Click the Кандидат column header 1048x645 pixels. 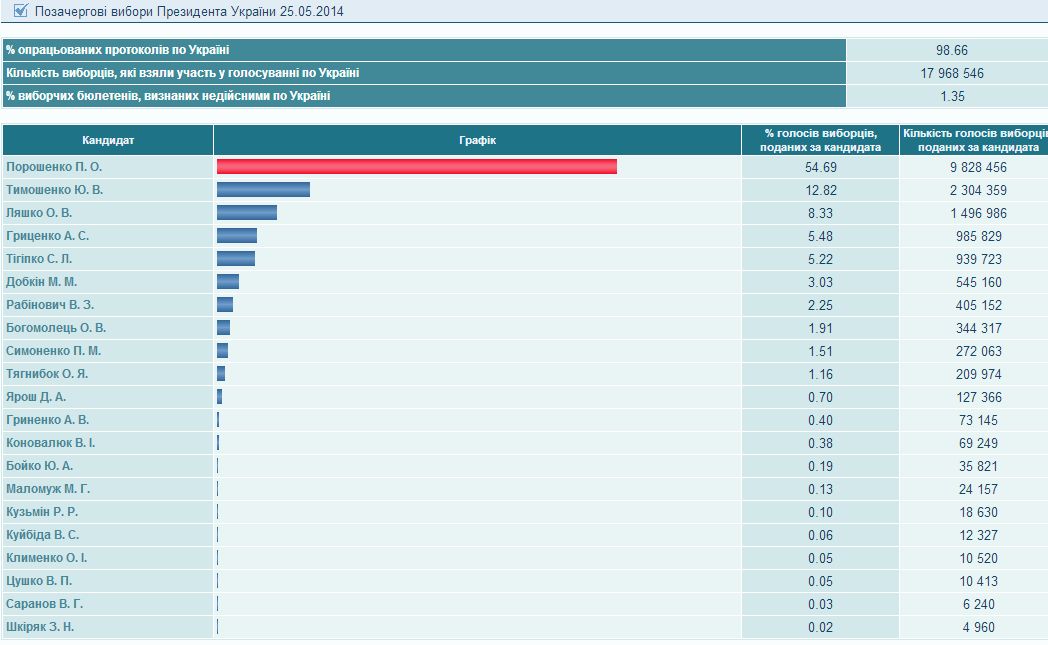pos(108,140)
